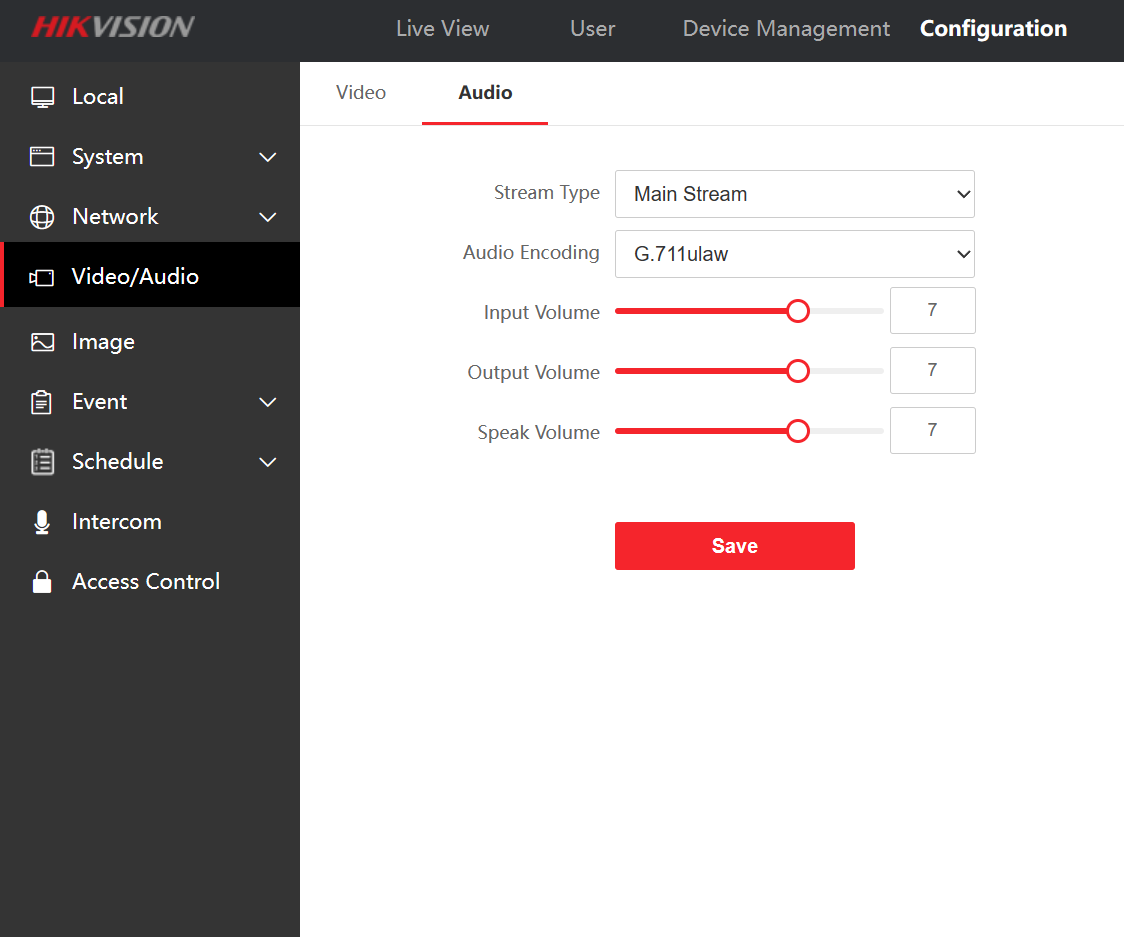
Task: Open the Live View menu
Action: (442, 29)
